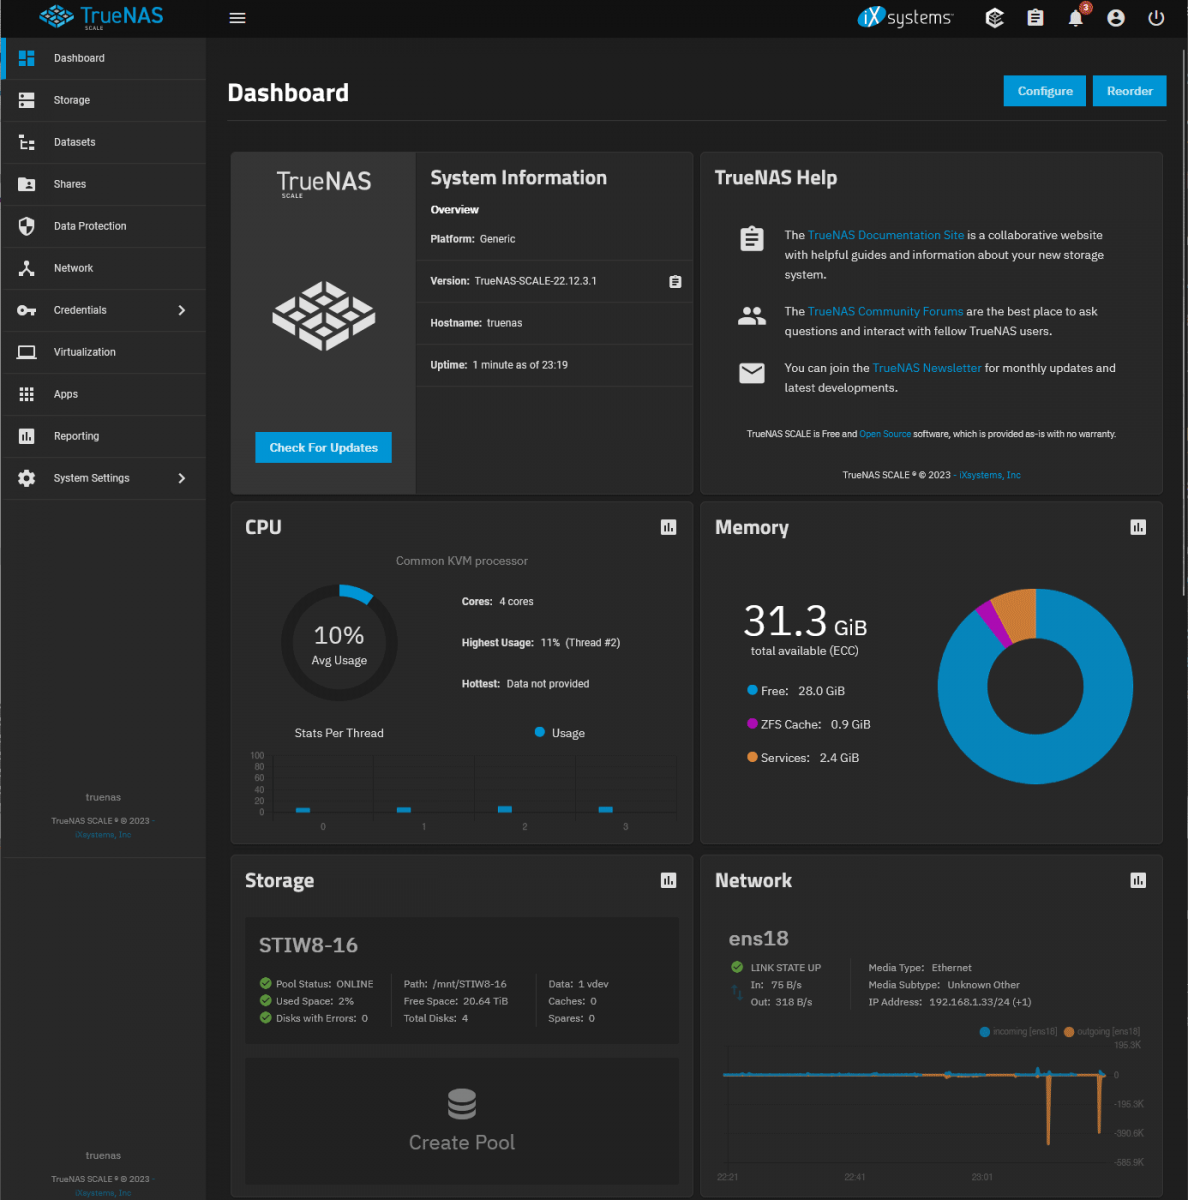Open the TrueCommand status icon

pos(994,18)
